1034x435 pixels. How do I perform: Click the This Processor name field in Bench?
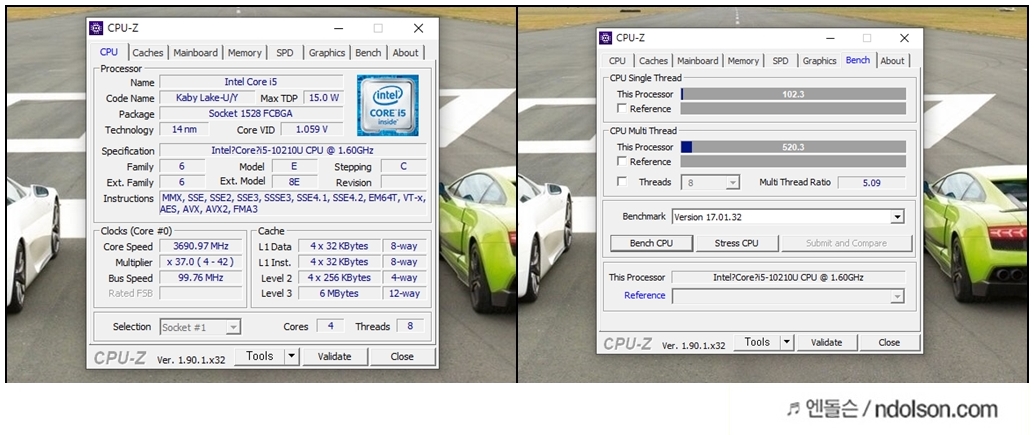789,277
